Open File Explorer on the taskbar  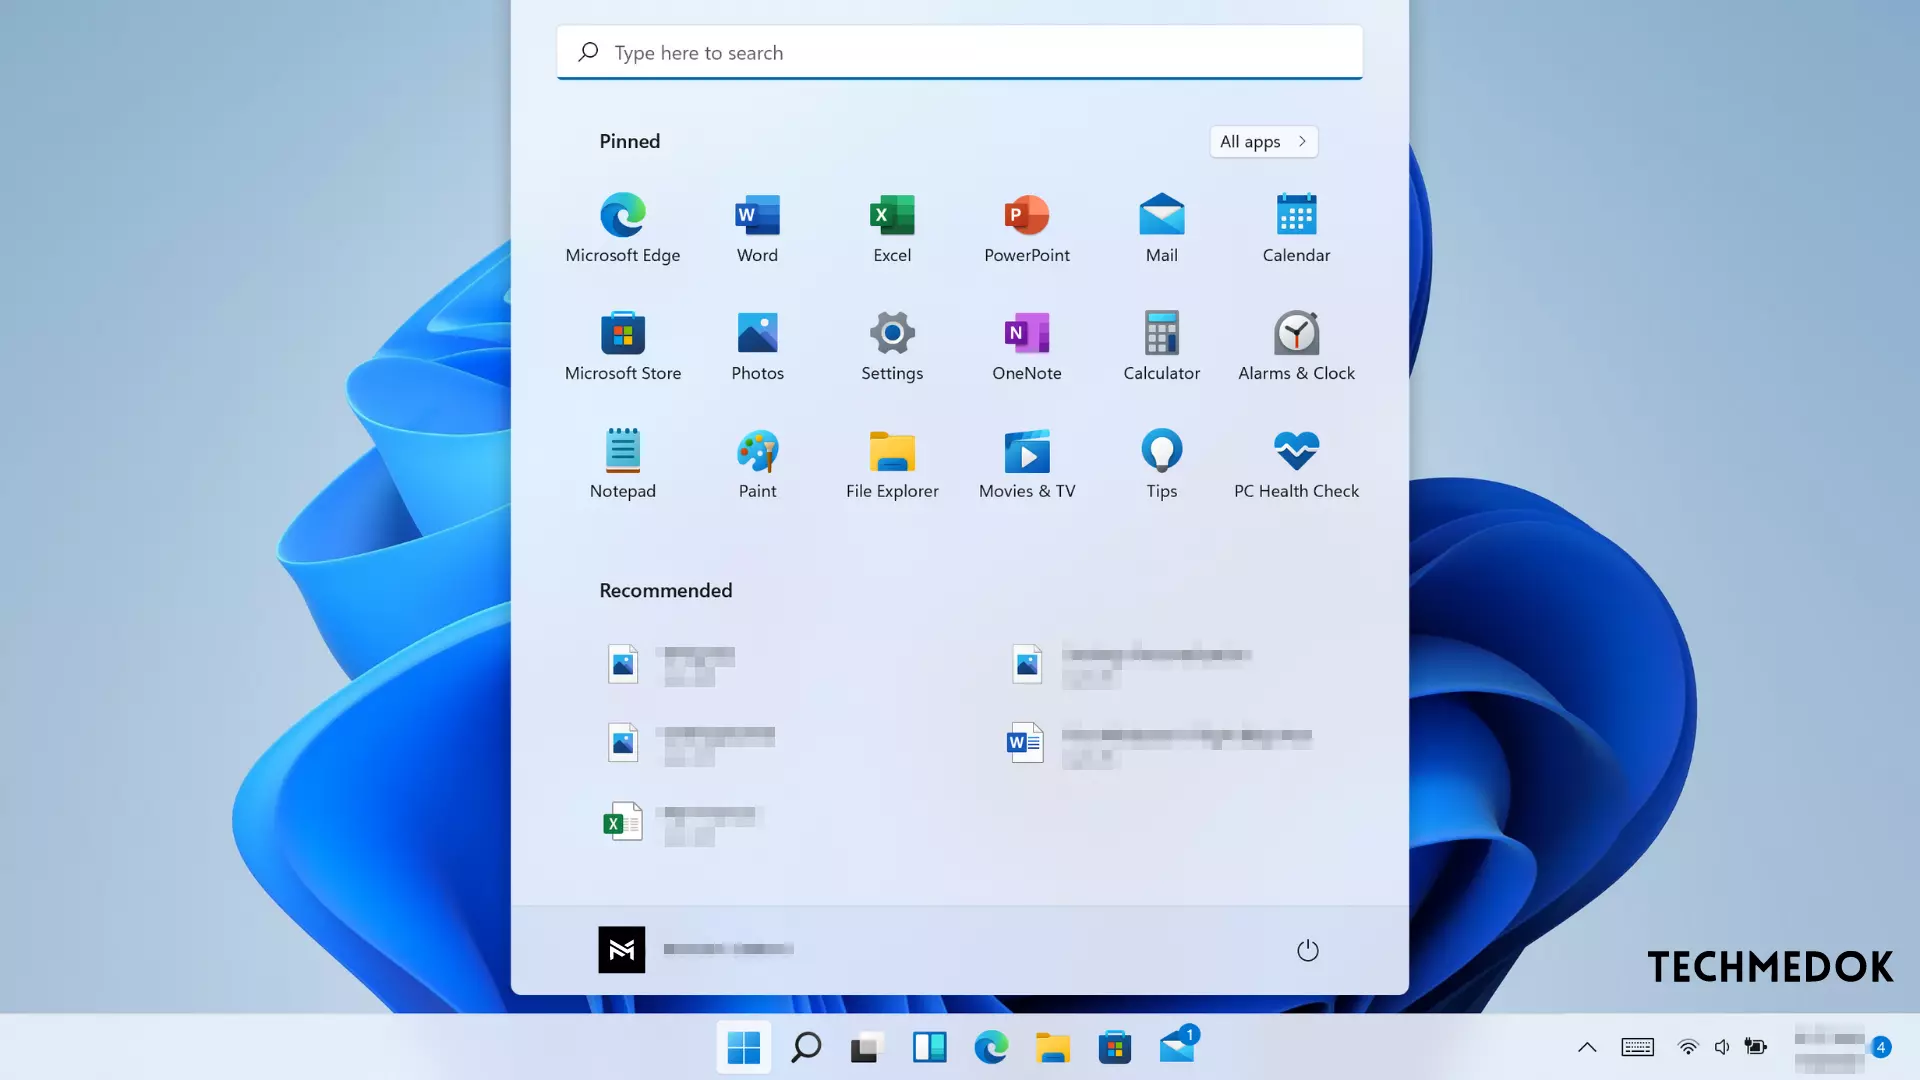tap(1052, 1047)
